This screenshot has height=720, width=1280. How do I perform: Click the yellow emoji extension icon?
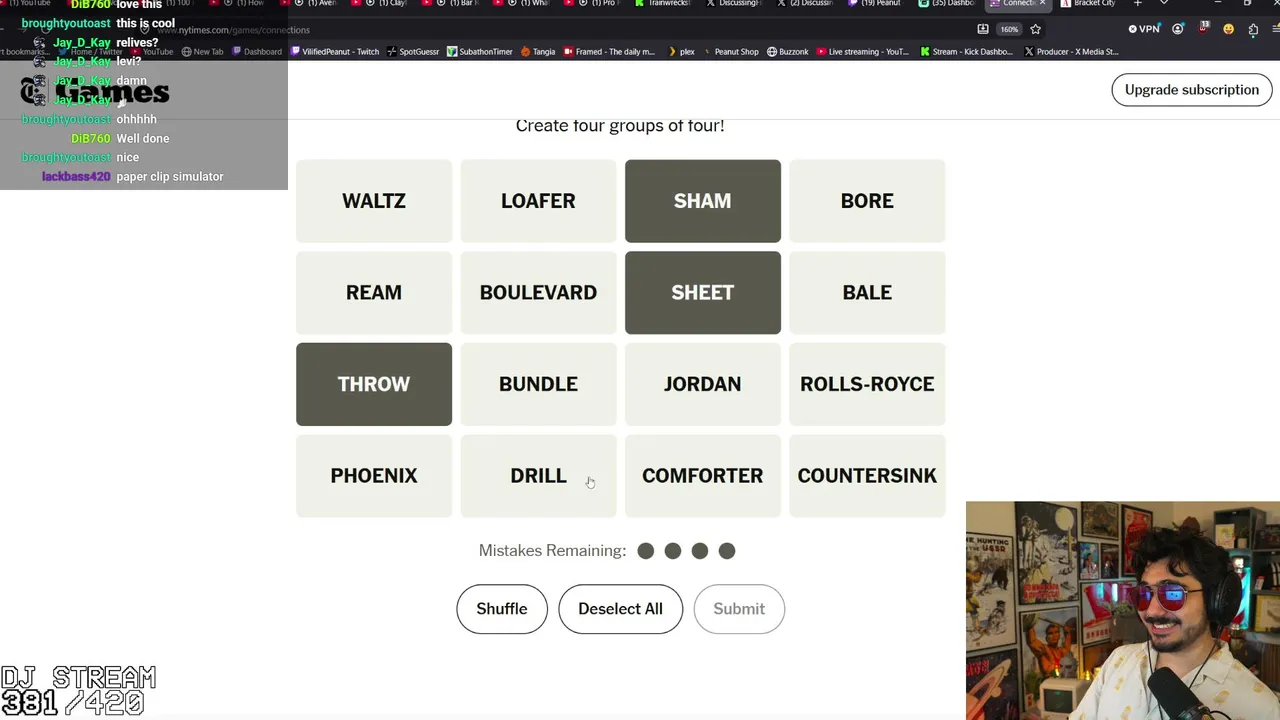coord(1228,30)
